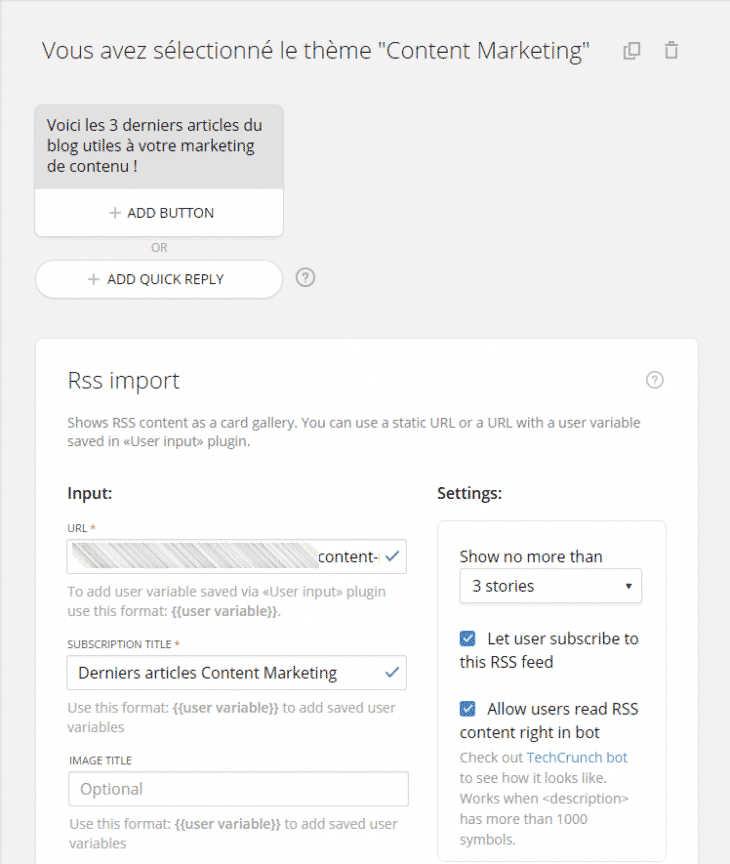Uncheck Let user subscribe to RSS feed
The image size is (730, 864).
[467, 639]
